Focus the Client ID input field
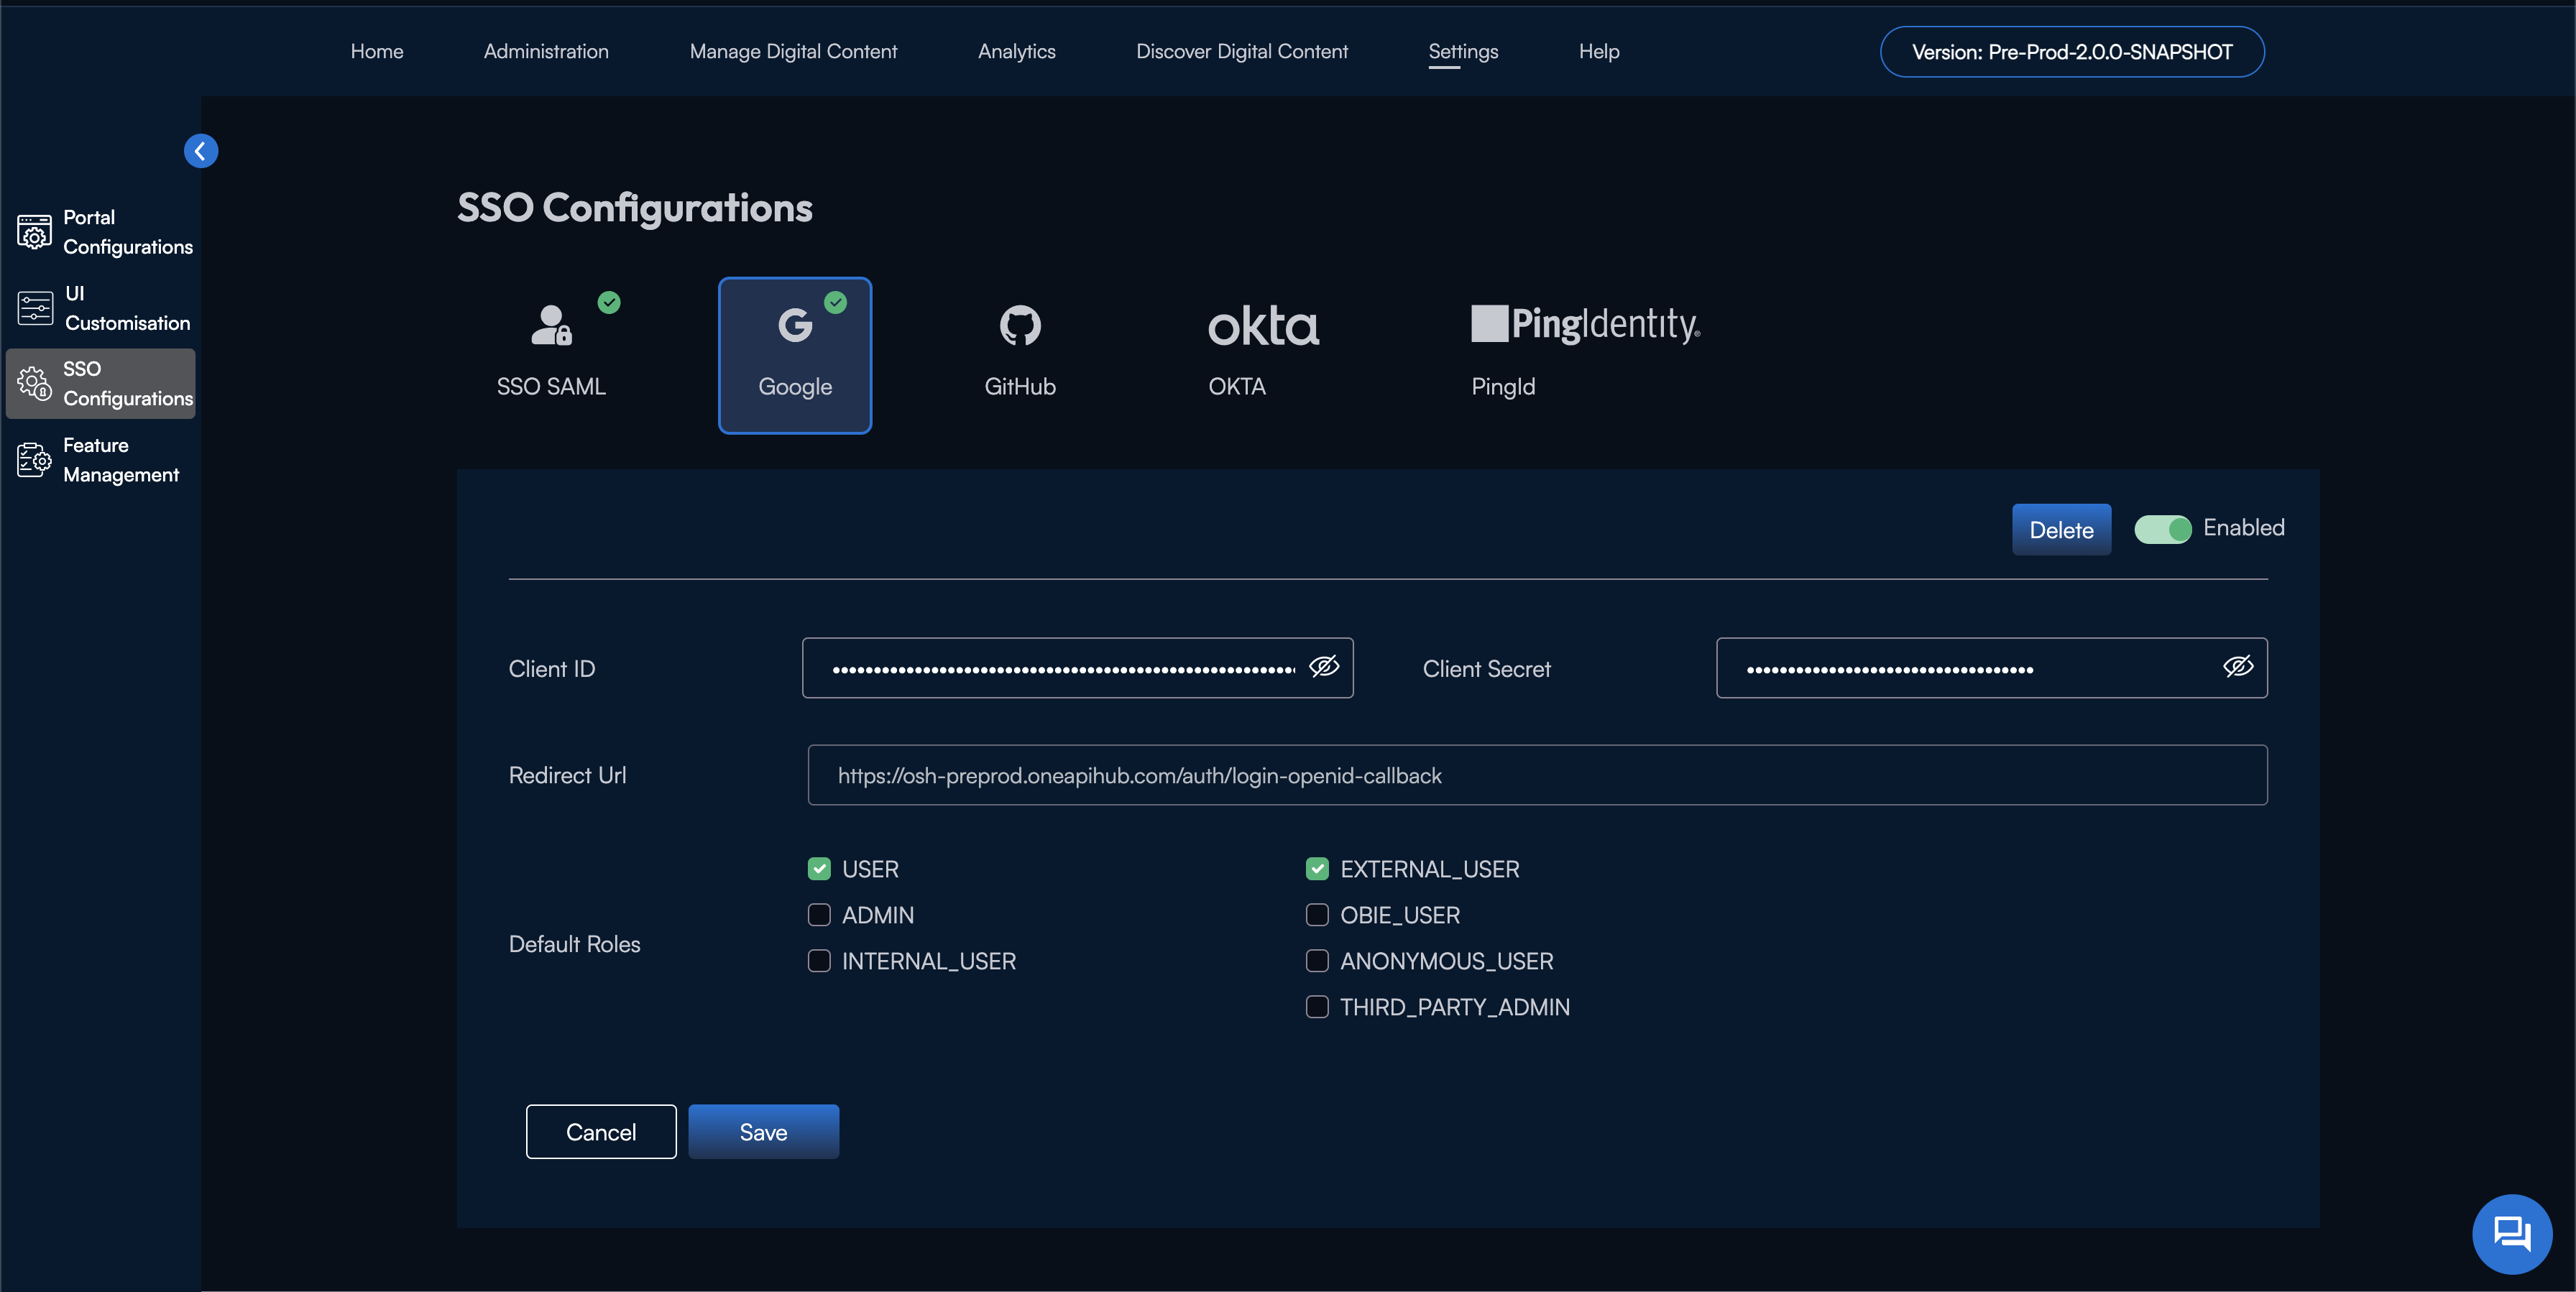 tap(1077, 668)
